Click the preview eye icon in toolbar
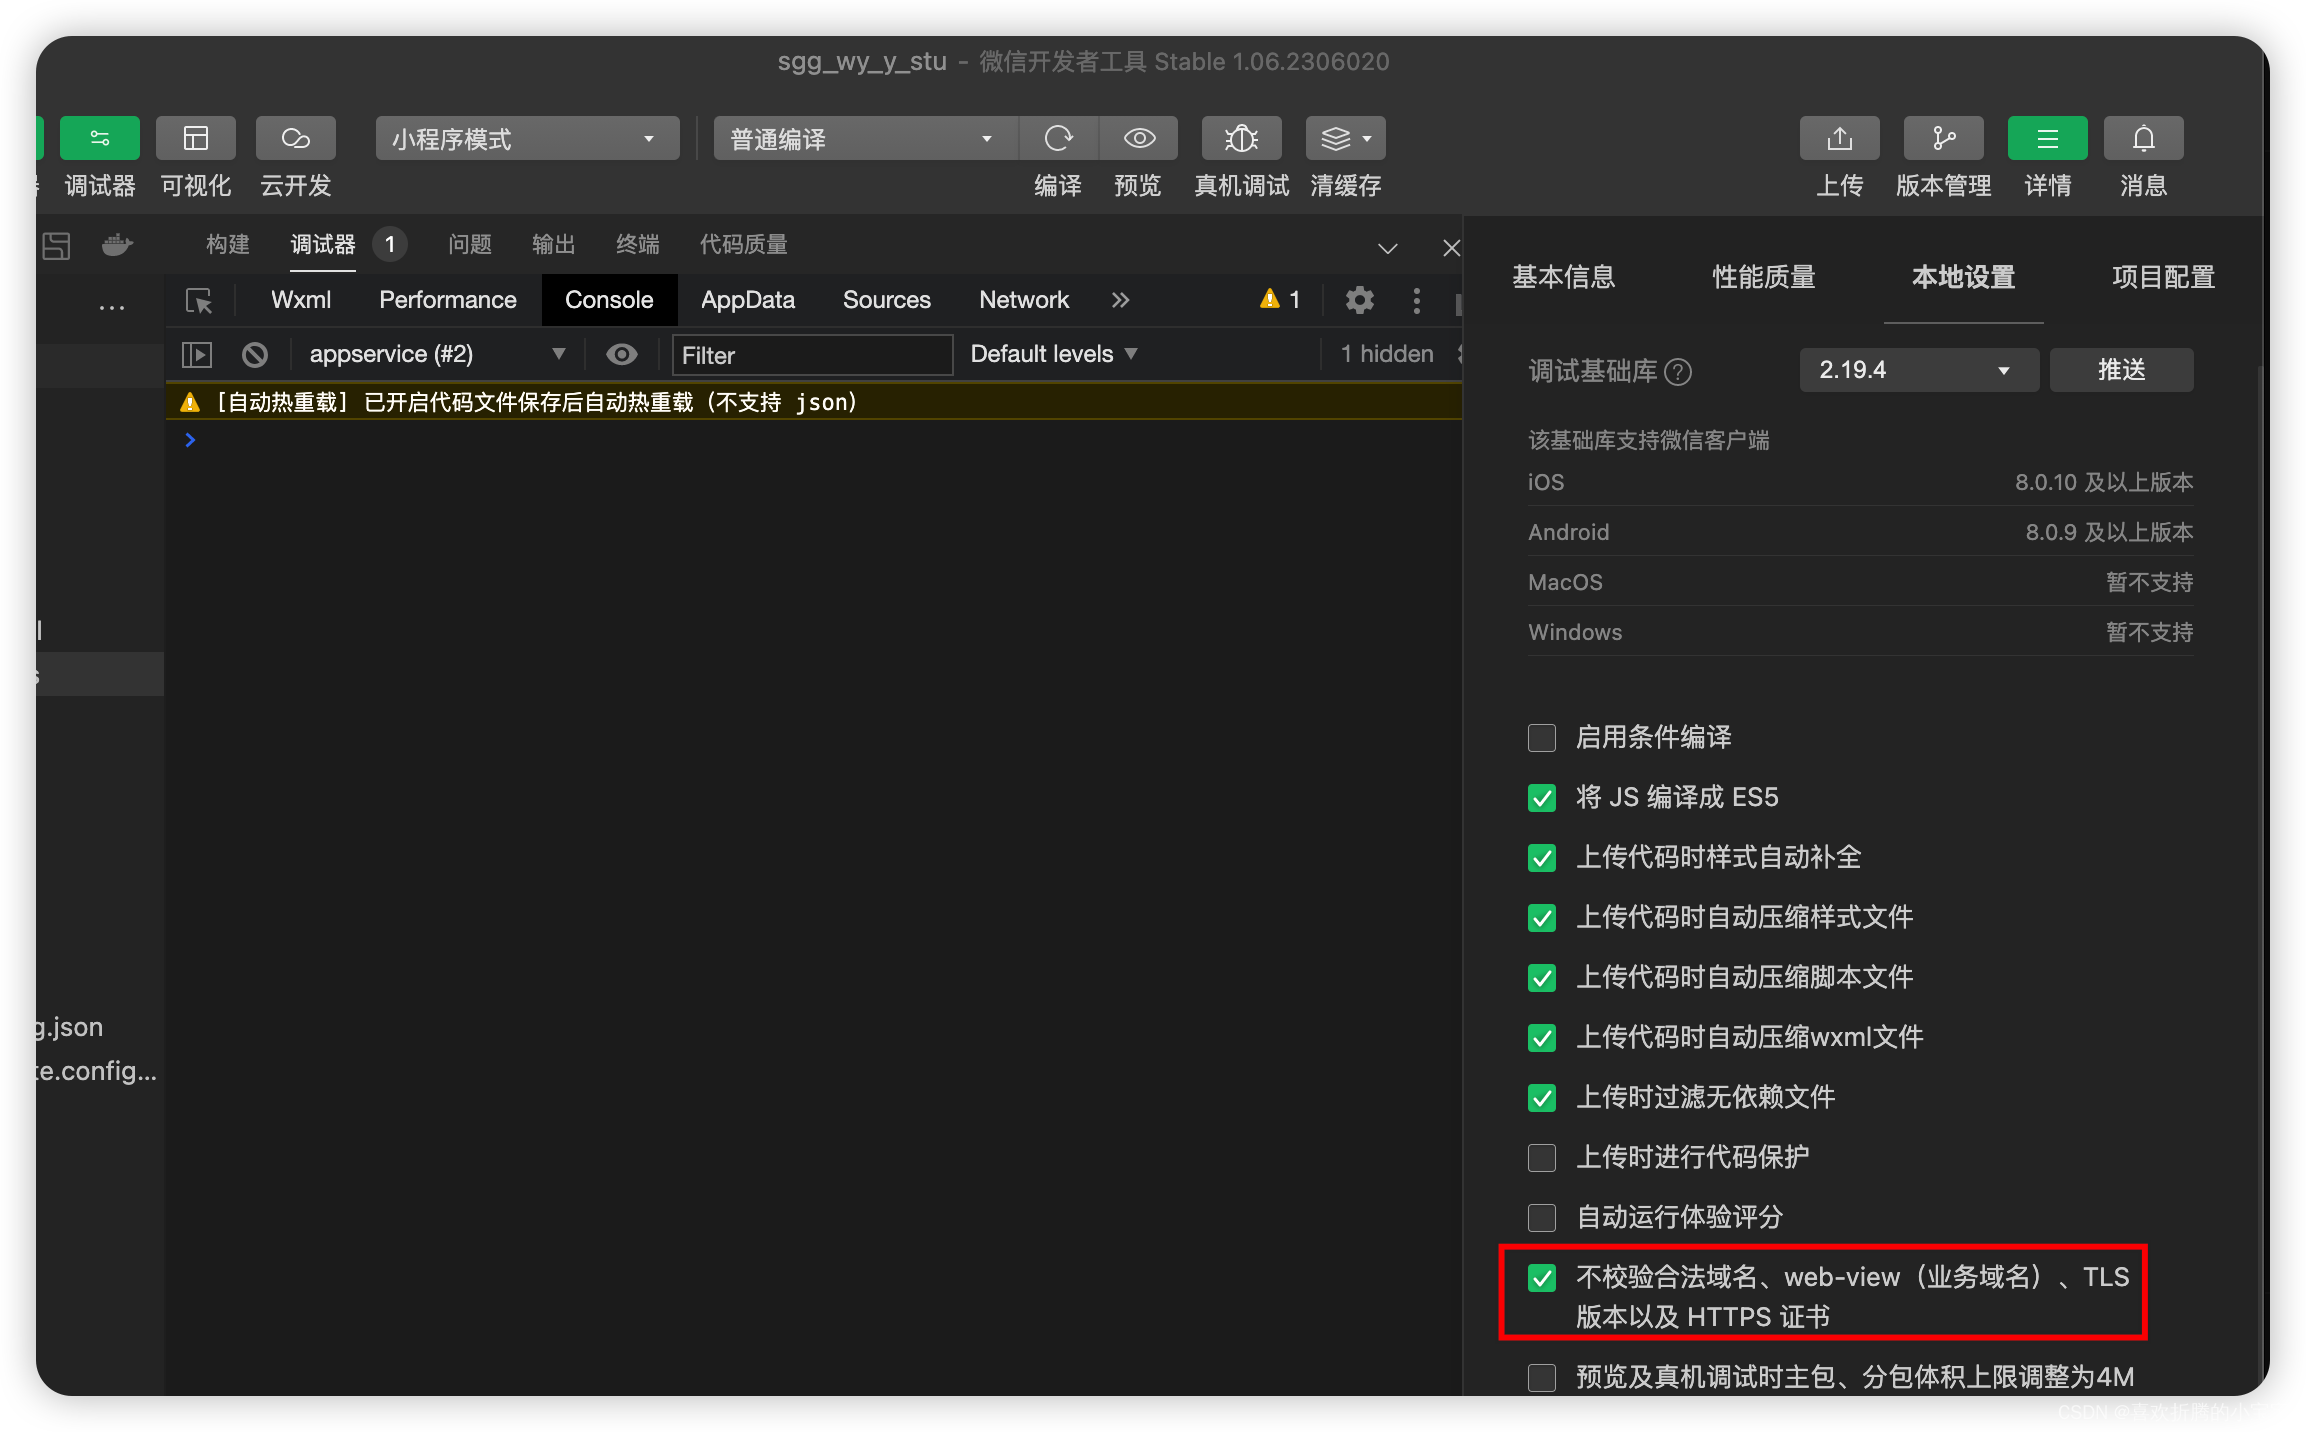This screenshot has width=2306, height=1432. (x=1139, y=139)
